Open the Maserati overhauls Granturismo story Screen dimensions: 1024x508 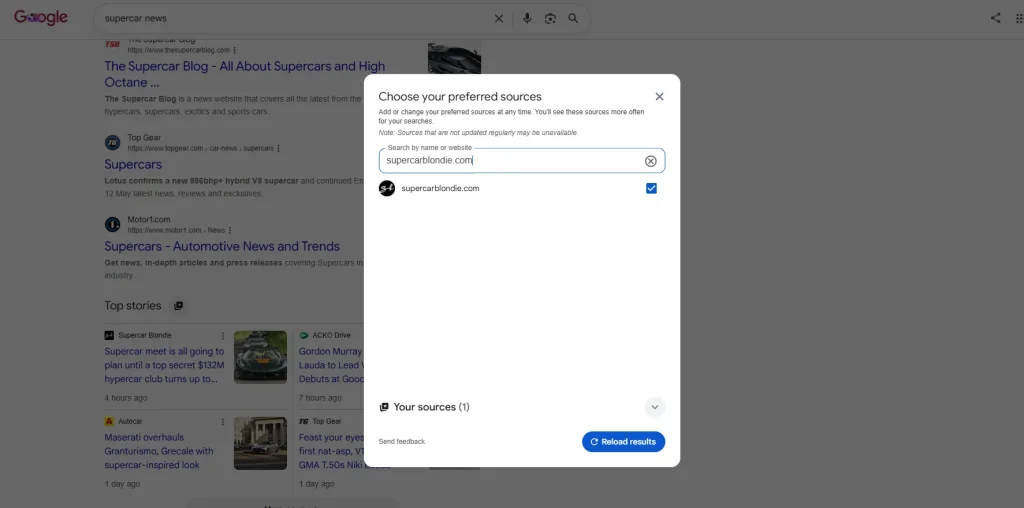coord(159,451)
